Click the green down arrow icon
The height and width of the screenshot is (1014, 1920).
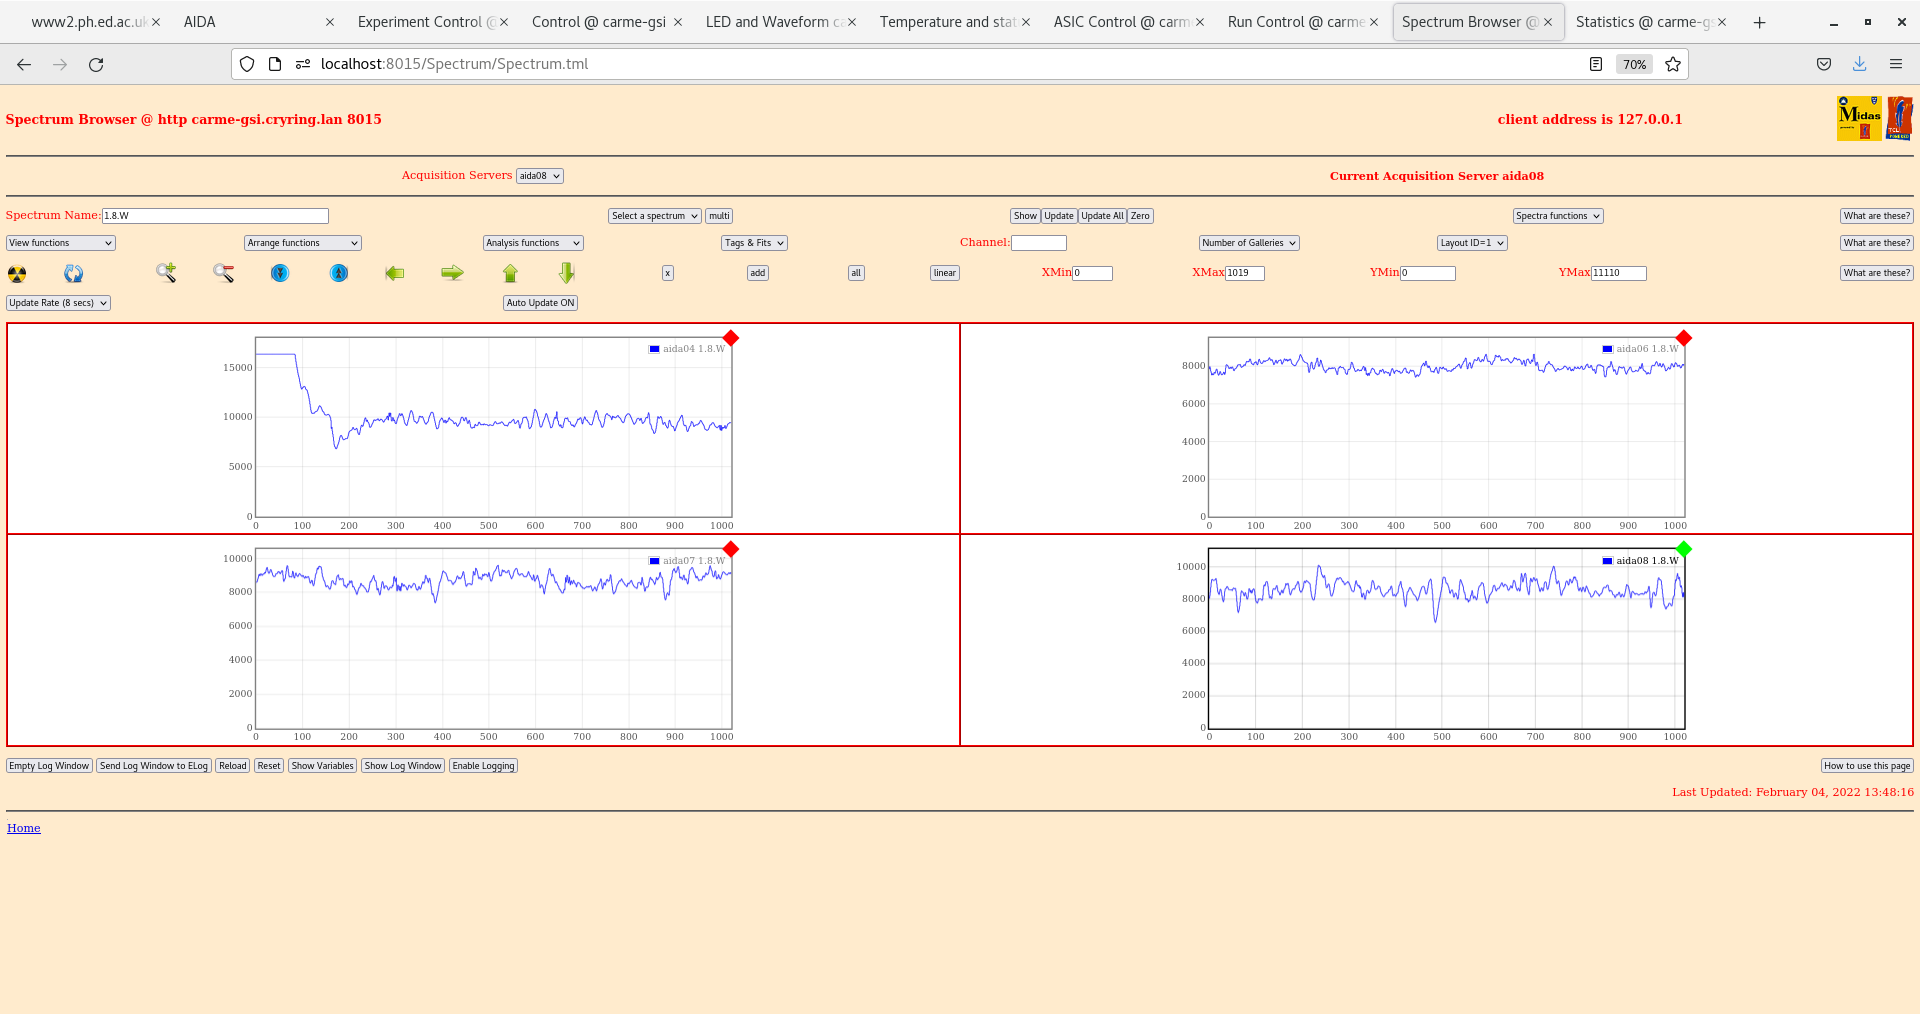[x=567, y=273]
